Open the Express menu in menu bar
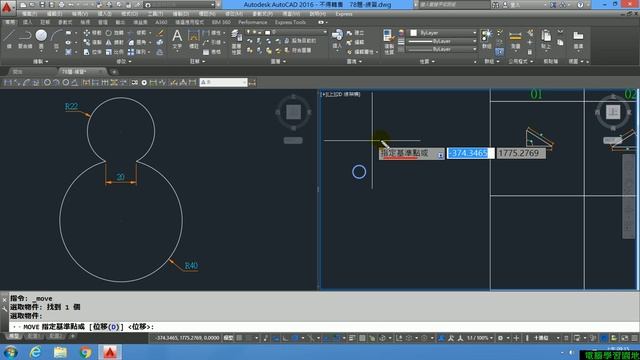The height and width of the screenshot is (360, 640). tap(344, 14)
